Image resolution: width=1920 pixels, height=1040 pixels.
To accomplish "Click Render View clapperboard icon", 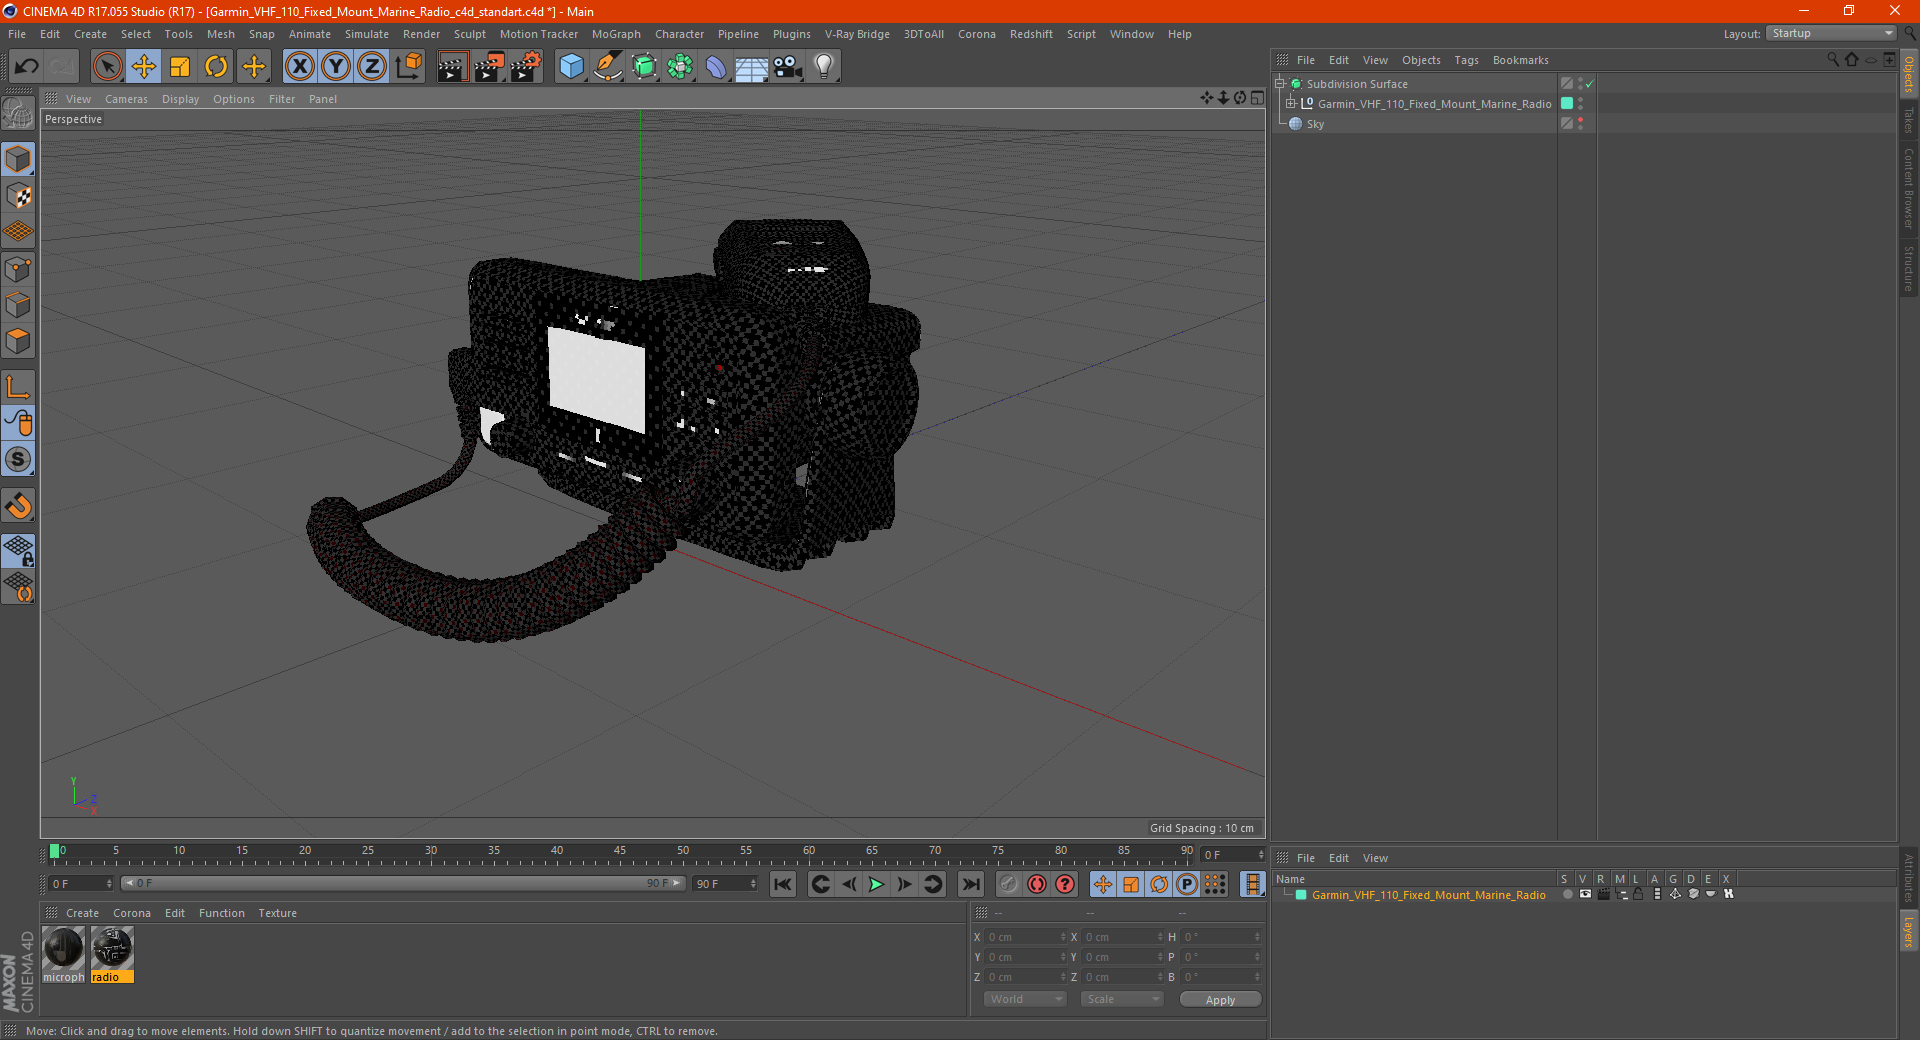I will tap(452, 67).
